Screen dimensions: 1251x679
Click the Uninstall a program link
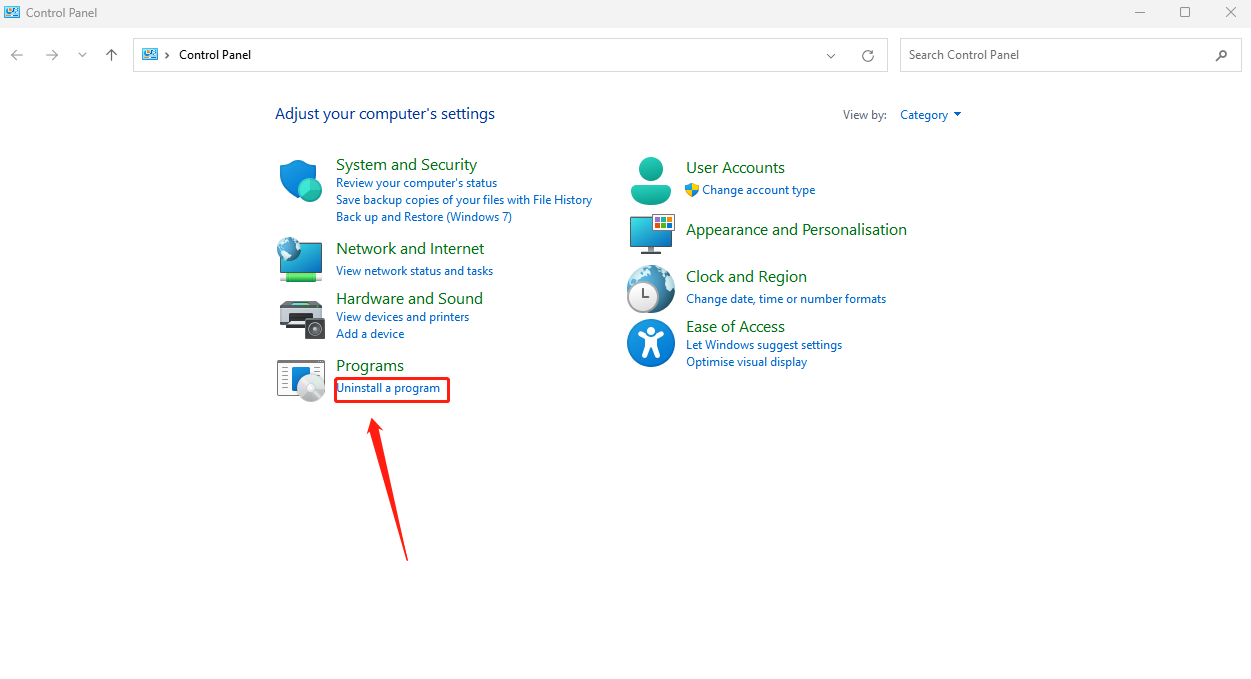click(x=388, y=388)
